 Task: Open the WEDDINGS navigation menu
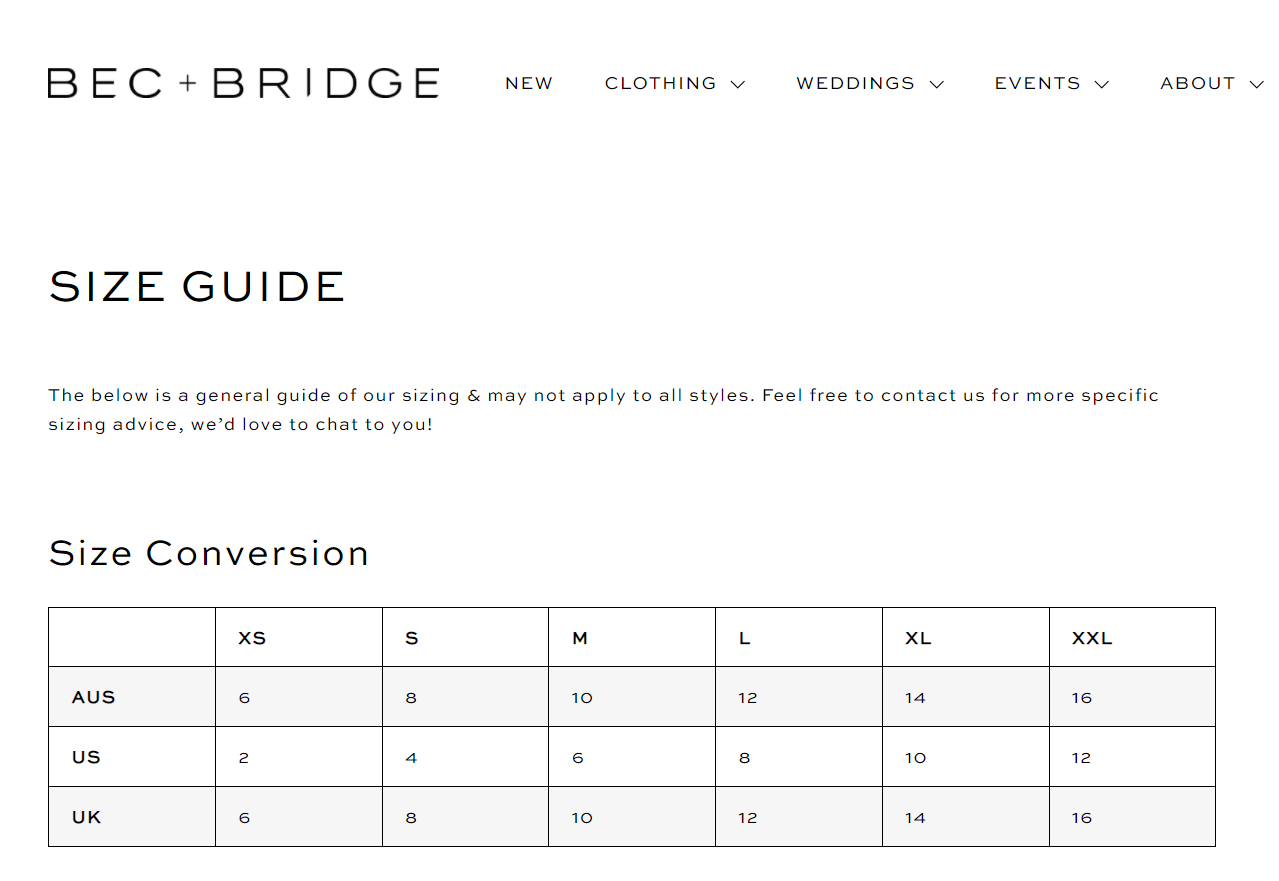(856, 84)
